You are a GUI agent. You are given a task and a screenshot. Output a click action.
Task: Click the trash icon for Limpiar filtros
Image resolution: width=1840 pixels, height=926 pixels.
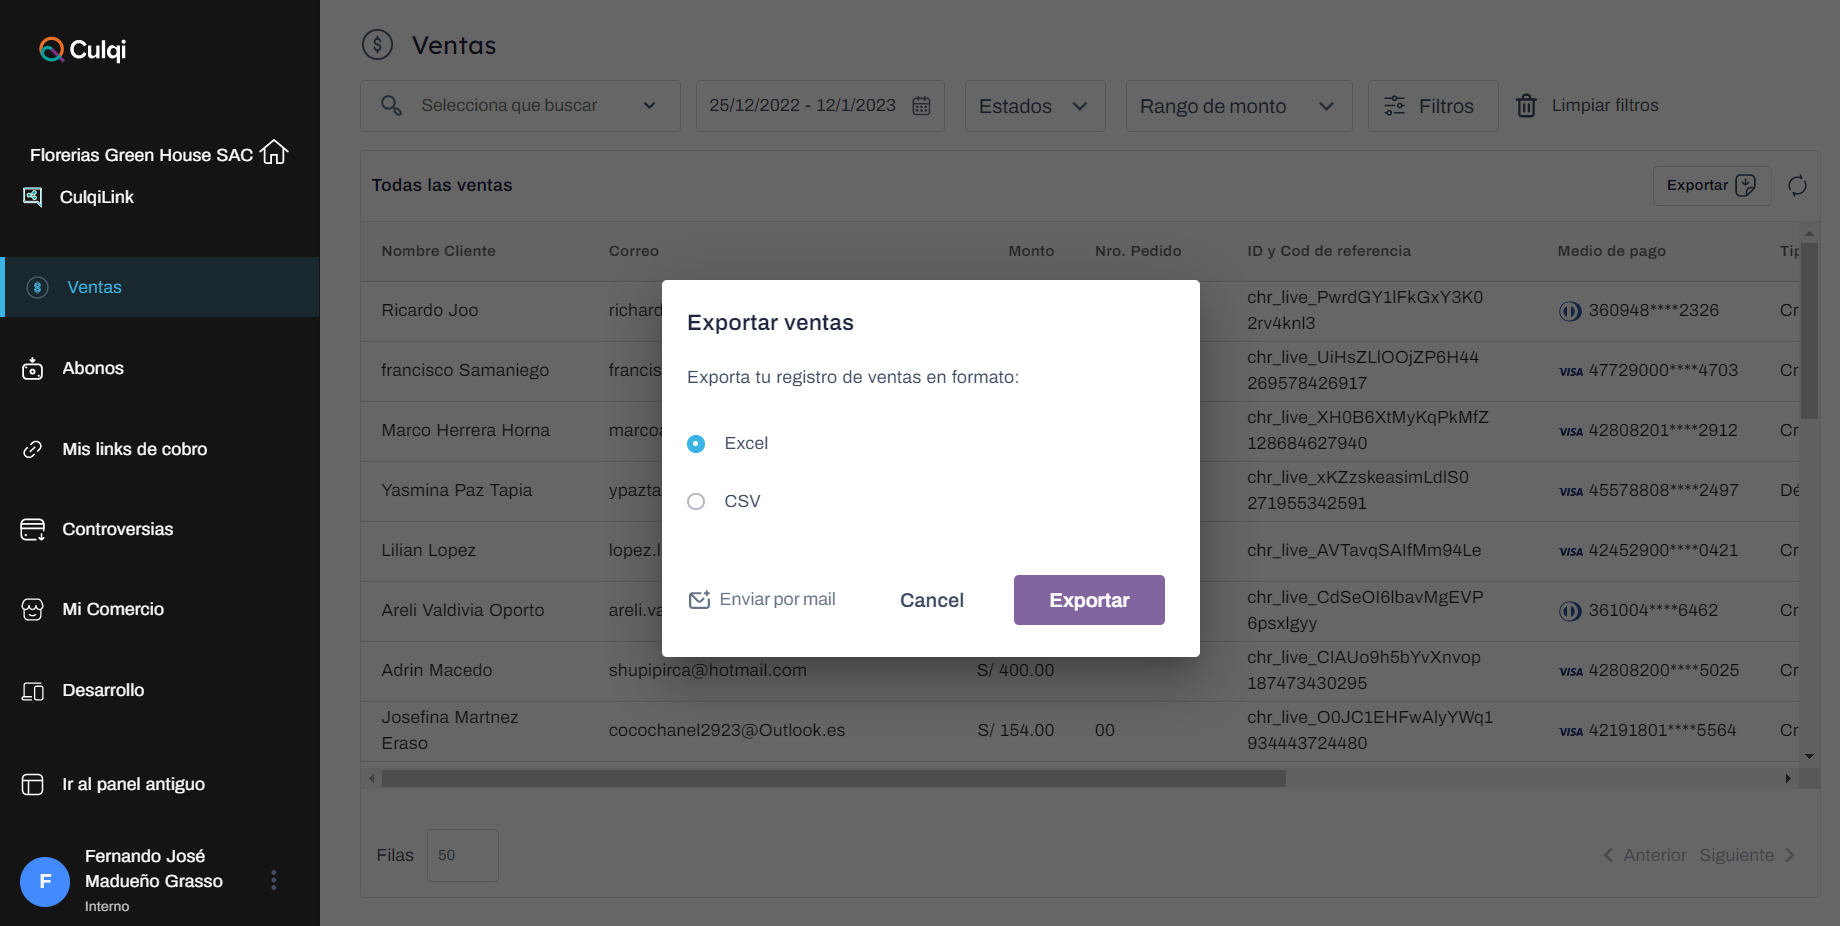tap(1526, 106)
